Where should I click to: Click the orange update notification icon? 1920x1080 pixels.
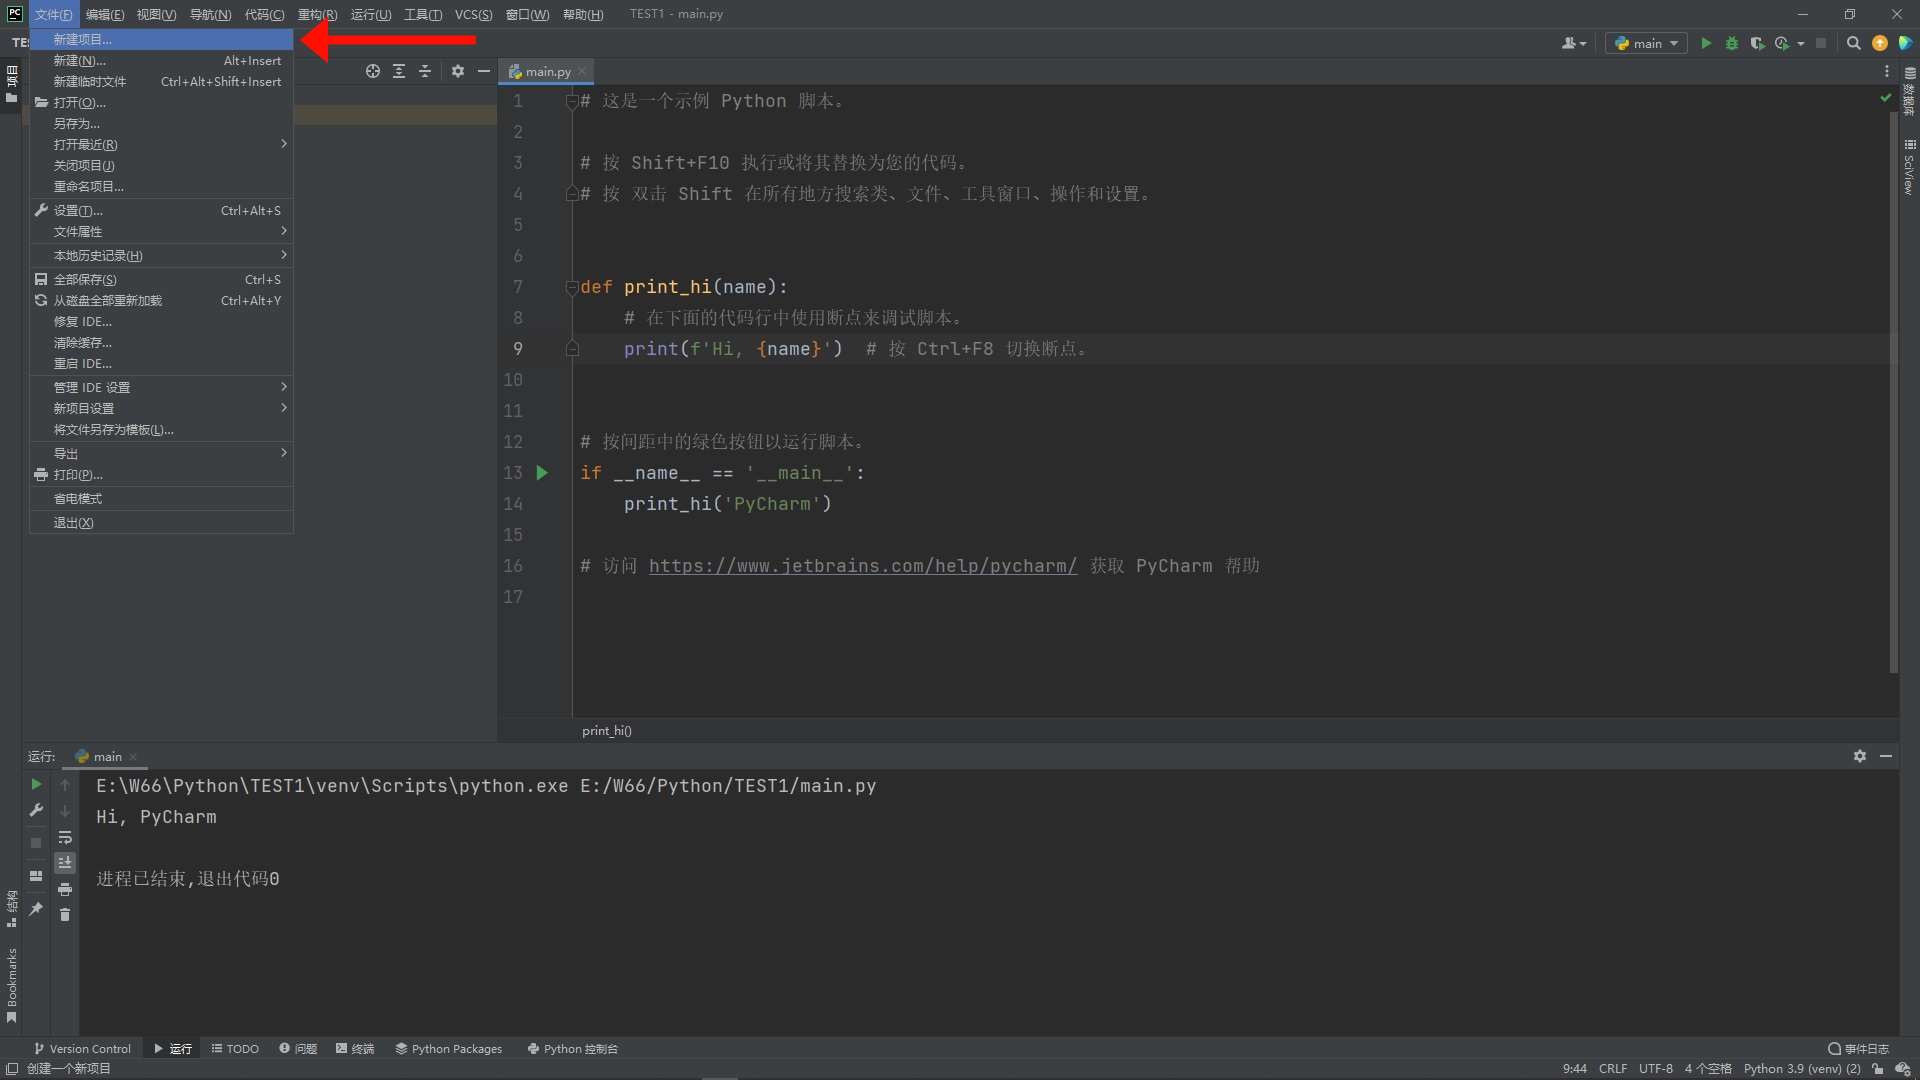[1880, 43]
